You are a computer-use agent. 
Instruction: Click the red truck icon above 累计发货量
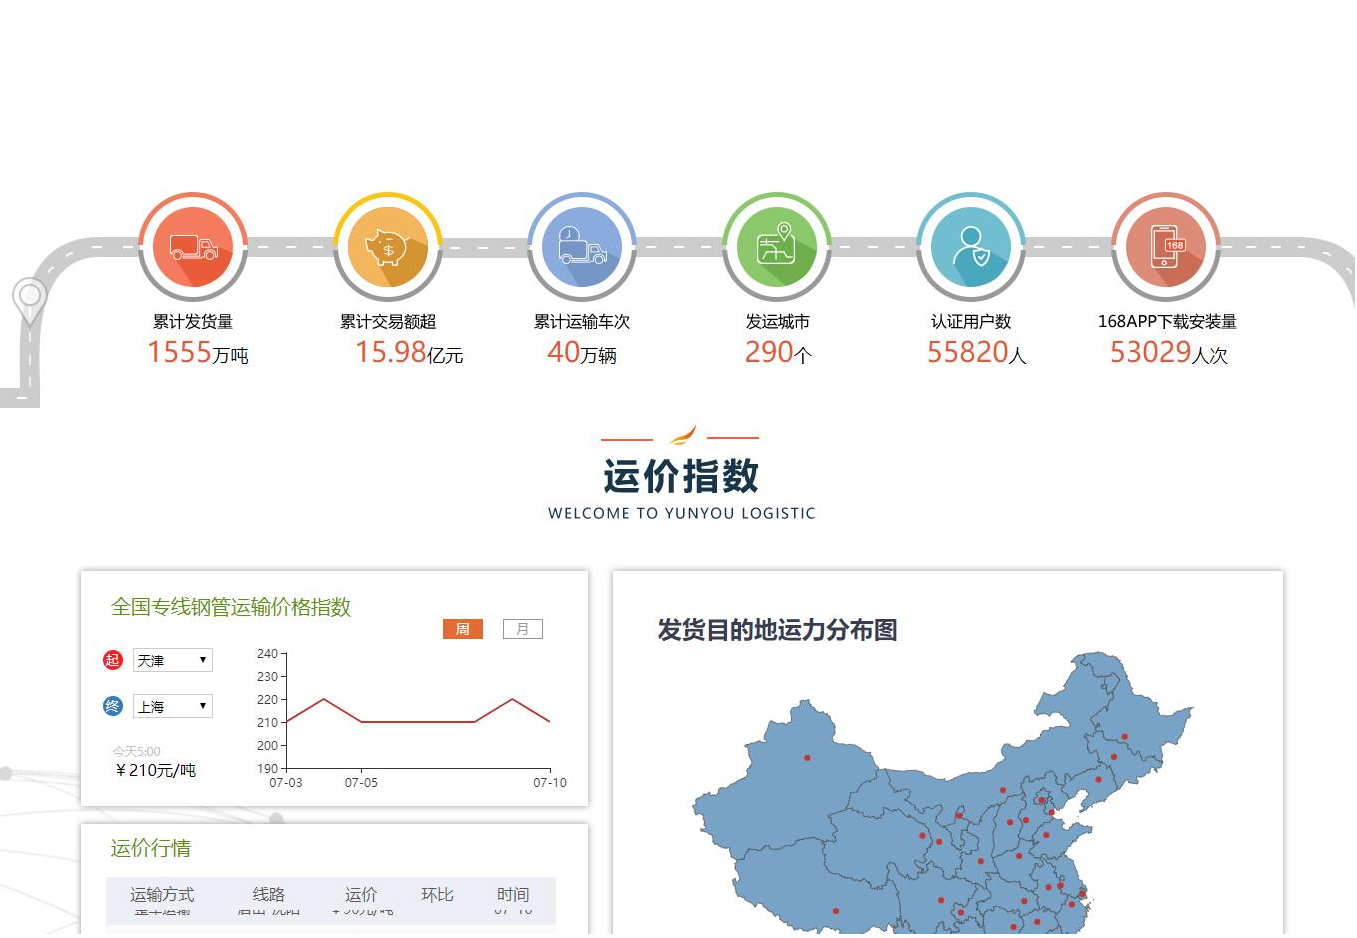tap(193, 245)
